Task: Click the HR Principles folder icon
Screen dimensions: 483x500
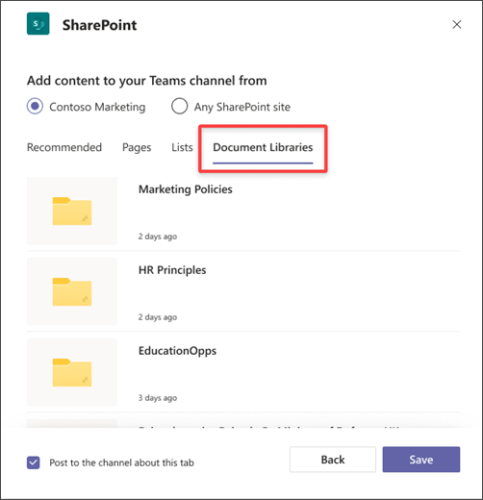Action: pyautogui.click(x=72, y=292)
